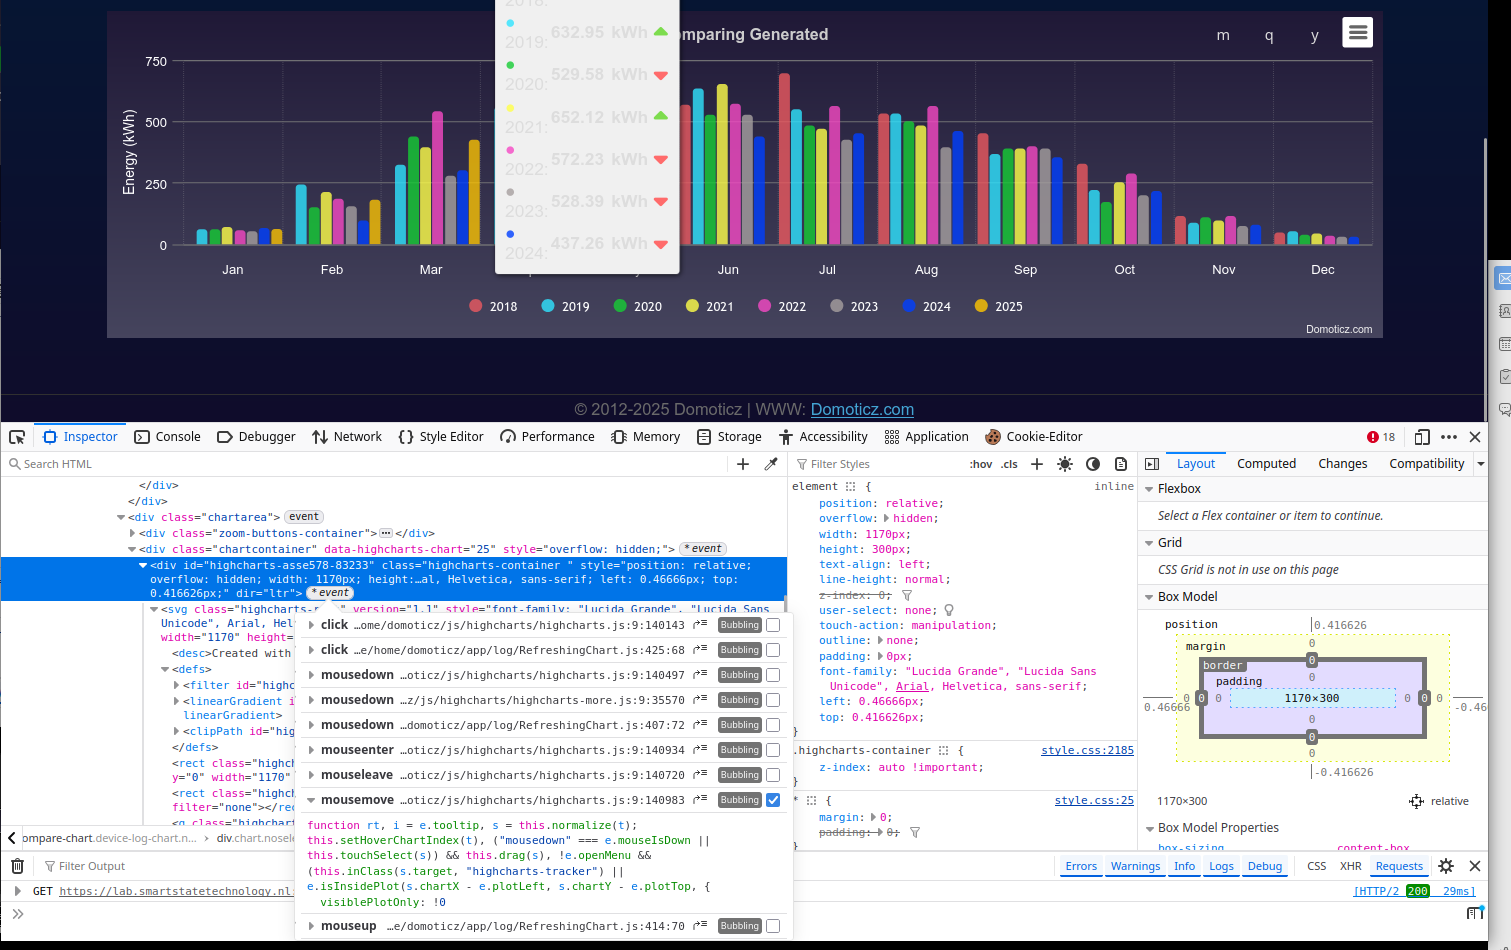Toggle print media simulation icon

[x=1121, y=464]
